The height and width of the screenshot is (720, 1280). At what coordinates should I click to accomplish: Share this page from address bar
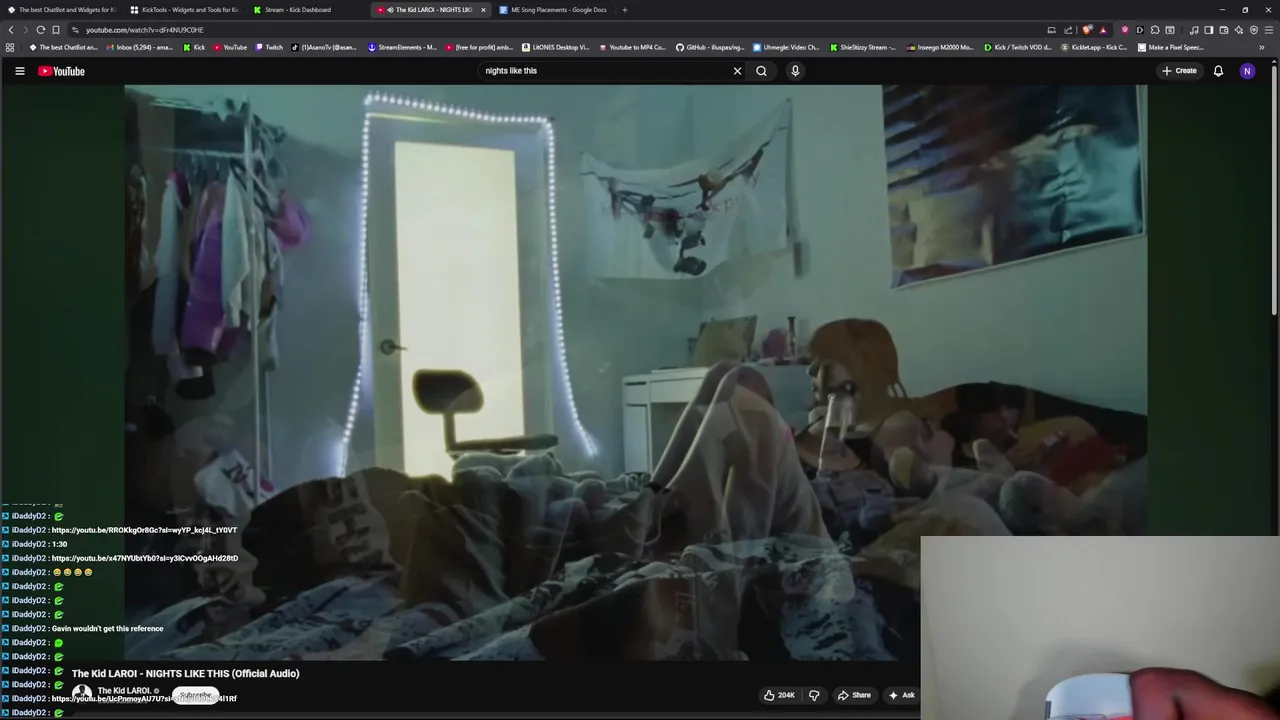(x=1068, y=30)
